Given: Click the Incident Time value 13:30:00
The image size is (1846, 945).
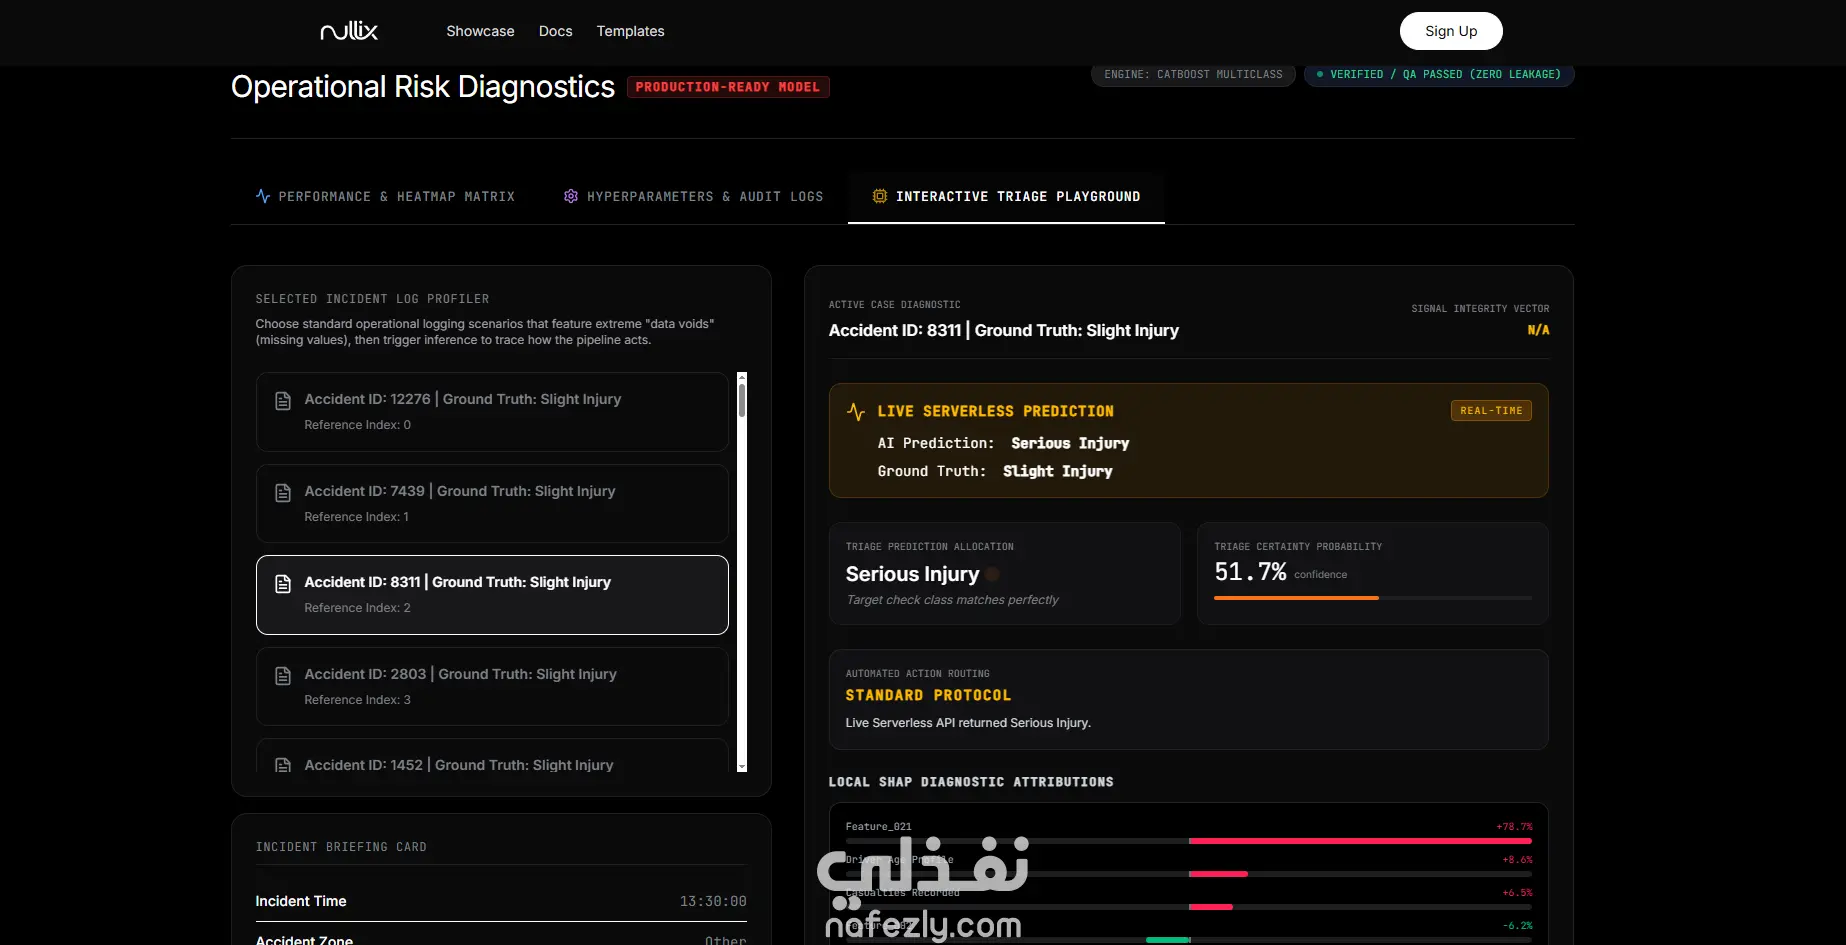Looking at the screenshot, I should tap(713, 901).
